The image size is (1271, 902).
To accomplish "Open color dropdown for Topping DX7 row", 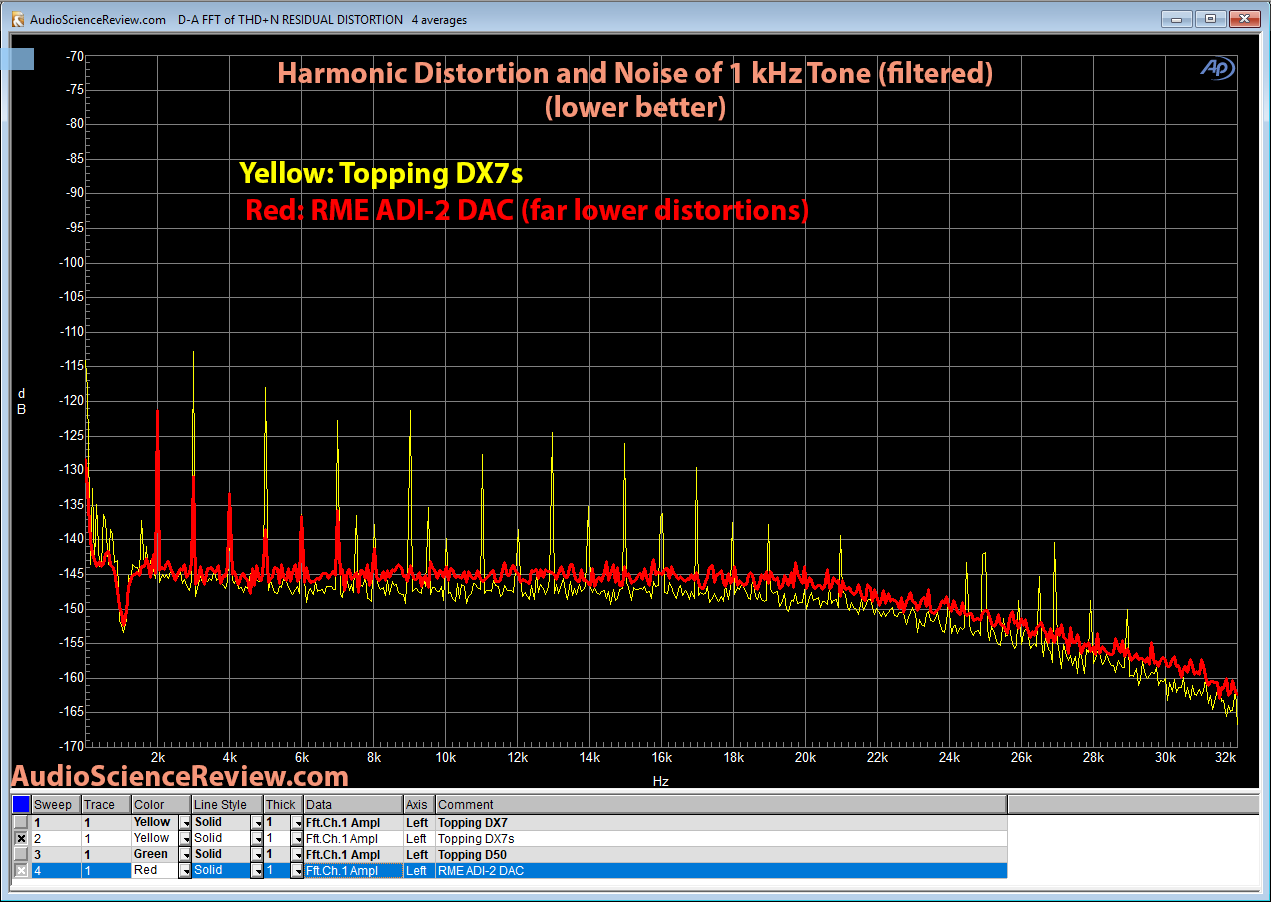I will pos(184,822).
